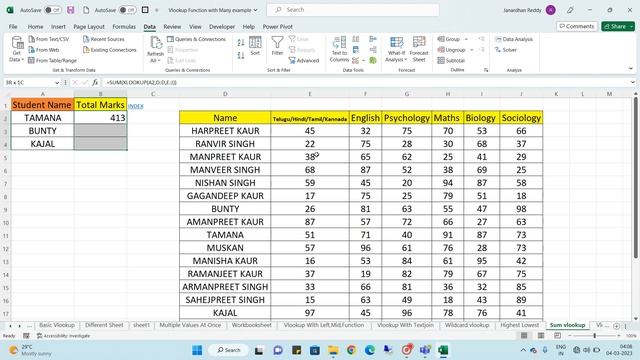Open Outline dialog launcher
This screenshot has width=640, height=360.
[486, 70]
